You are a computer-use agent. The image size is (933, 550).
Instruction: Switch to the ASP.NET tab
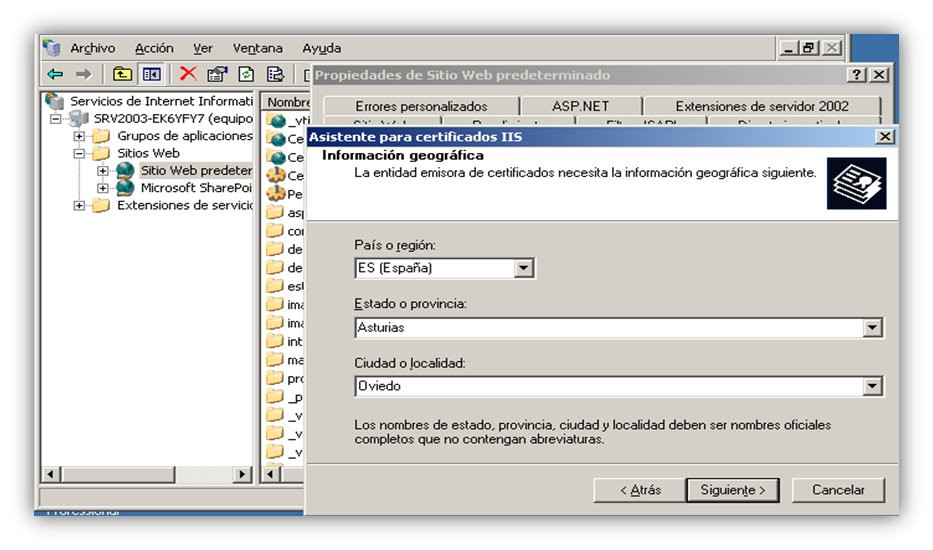point(580,107)
